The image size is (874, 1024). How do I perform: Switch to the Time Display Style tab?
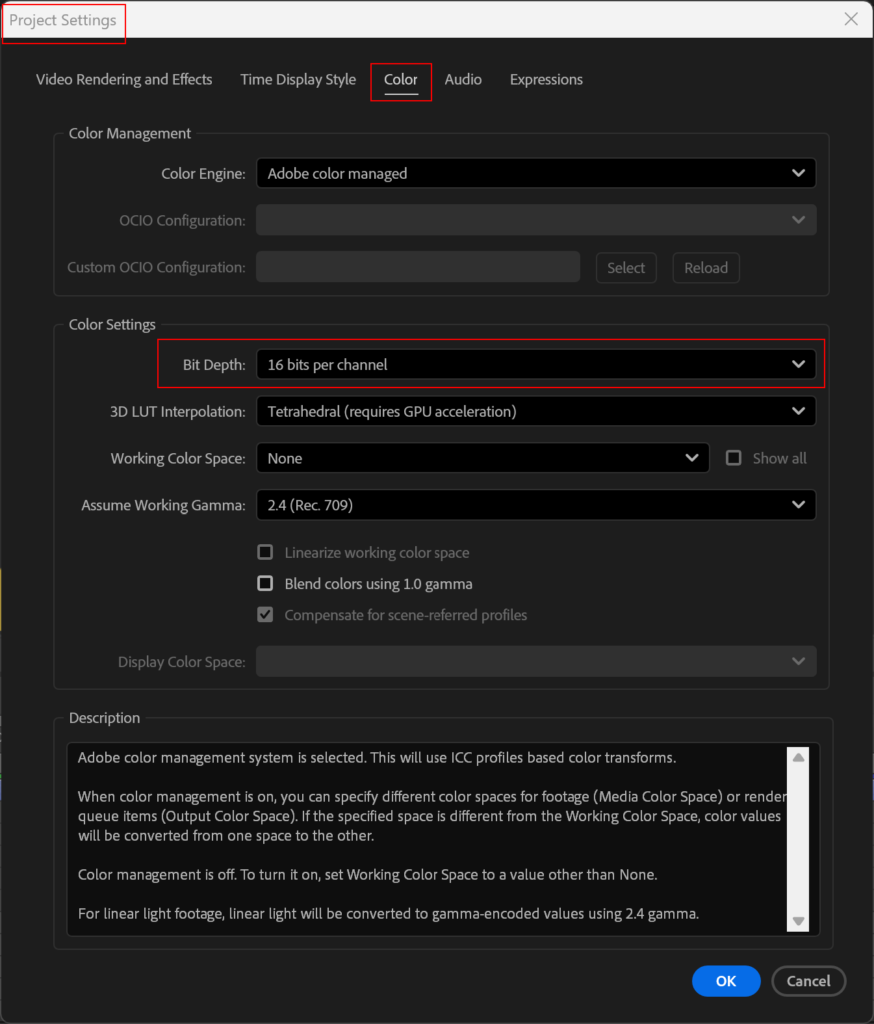[298, 80]
